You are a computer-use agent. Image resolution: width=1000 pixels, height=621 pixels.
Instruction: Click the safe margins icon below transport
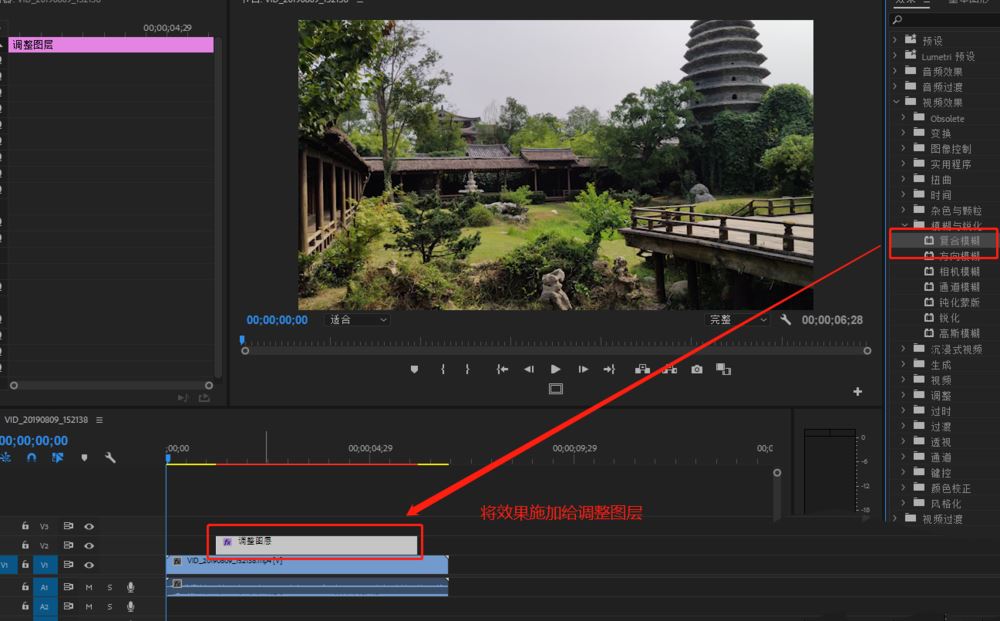click(555, 389)
